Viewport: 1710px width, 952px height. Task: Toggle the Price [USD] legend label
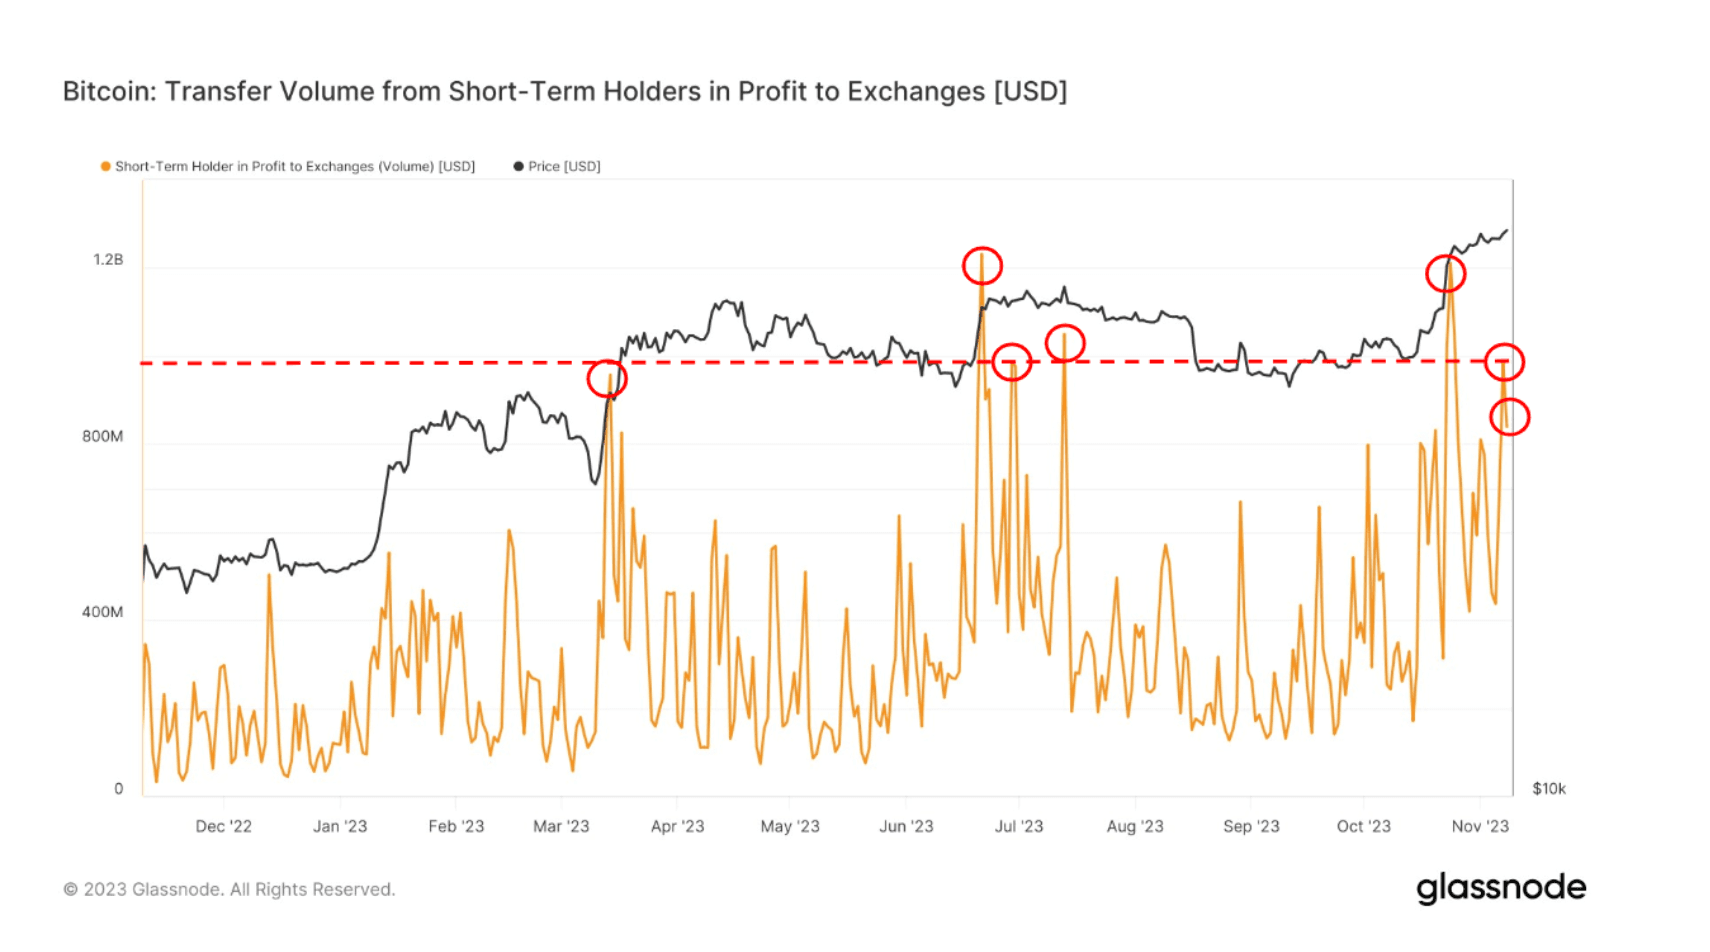pyautogui.click(x=564, y=167)
